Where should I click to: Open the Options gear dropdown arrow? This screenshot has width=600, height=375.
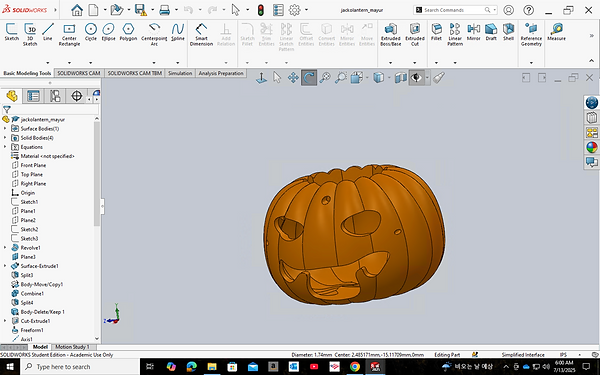[x=306, y=10]
